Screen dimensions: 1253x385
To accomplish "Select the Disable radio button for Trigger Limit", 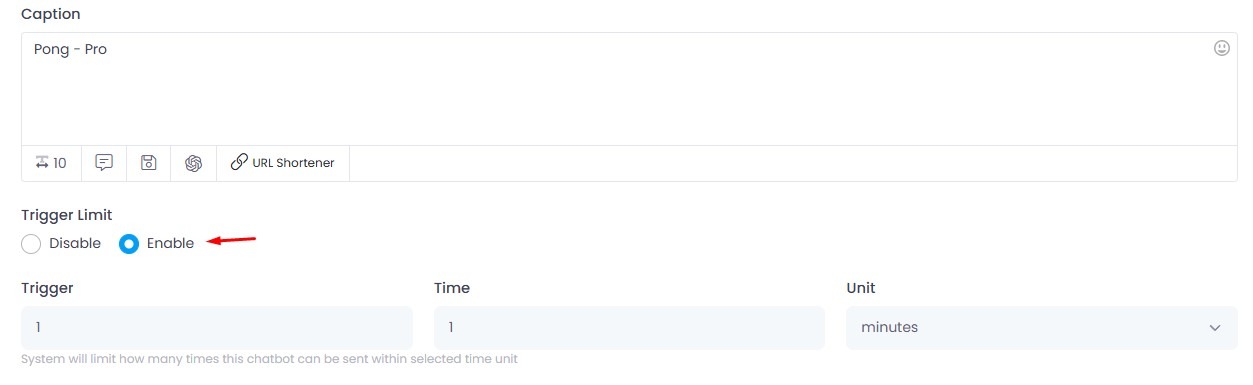I will pos(31,244).
